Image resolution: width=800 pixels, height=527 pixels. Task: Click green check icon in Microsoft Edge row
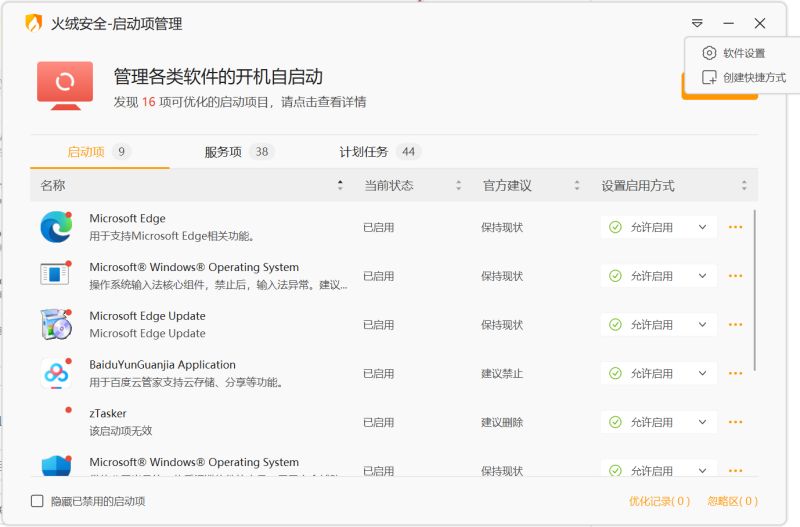point(615,227)
